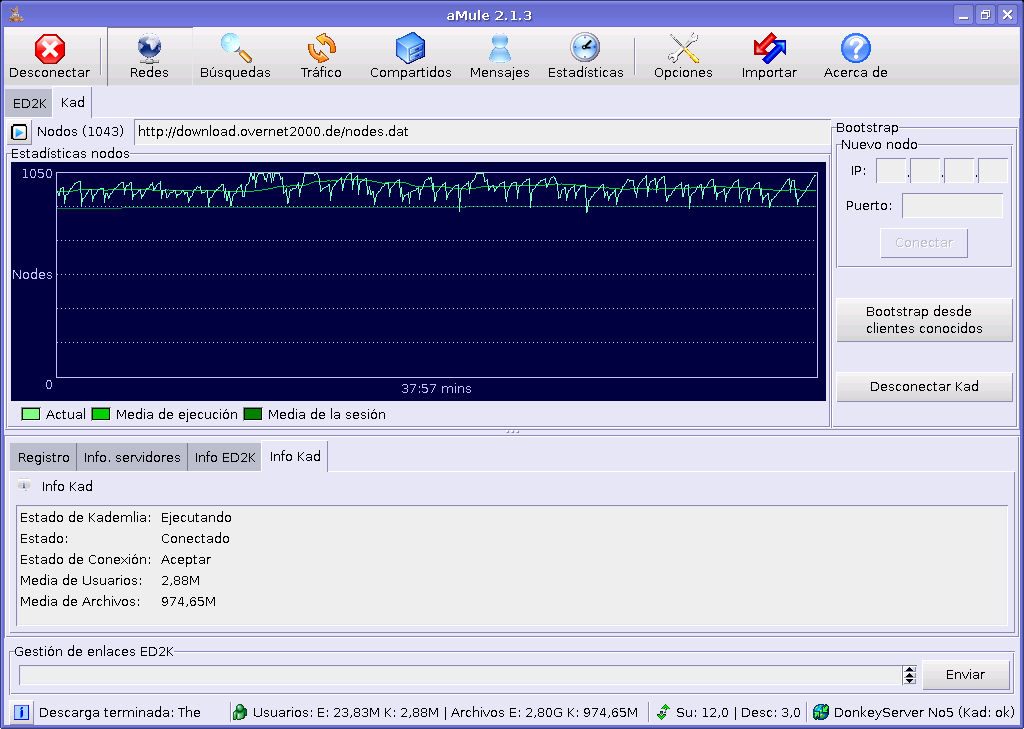Open the Acerca de dialog

(855, 56)
